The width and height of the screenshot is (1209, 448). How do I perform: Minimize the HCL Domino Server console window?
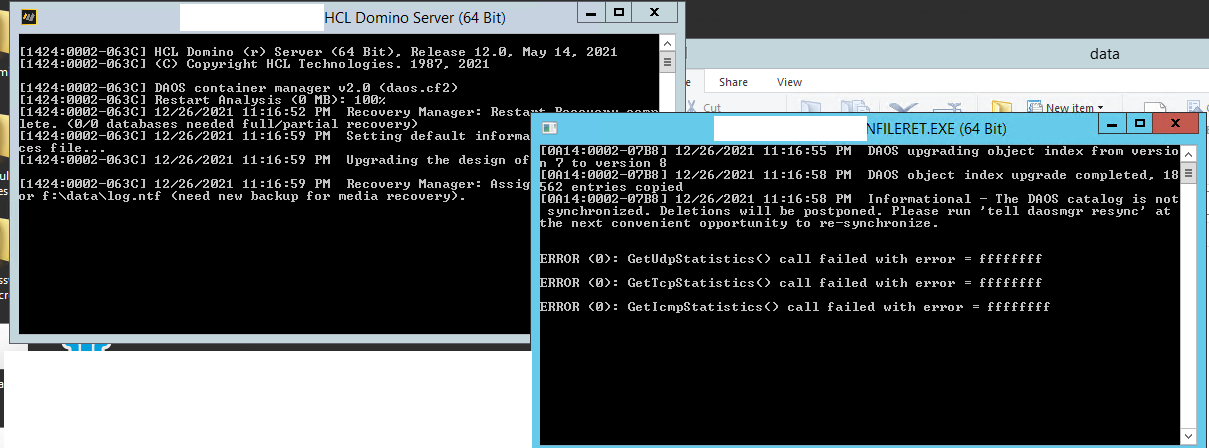click(x=592, y=12)
